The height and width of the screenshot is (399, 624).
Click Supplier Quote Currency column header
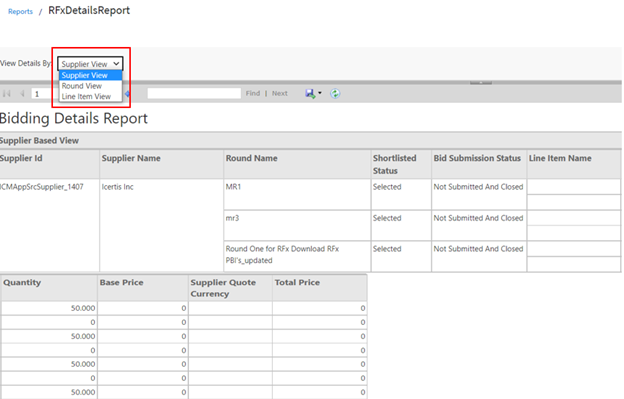(230, 288)
